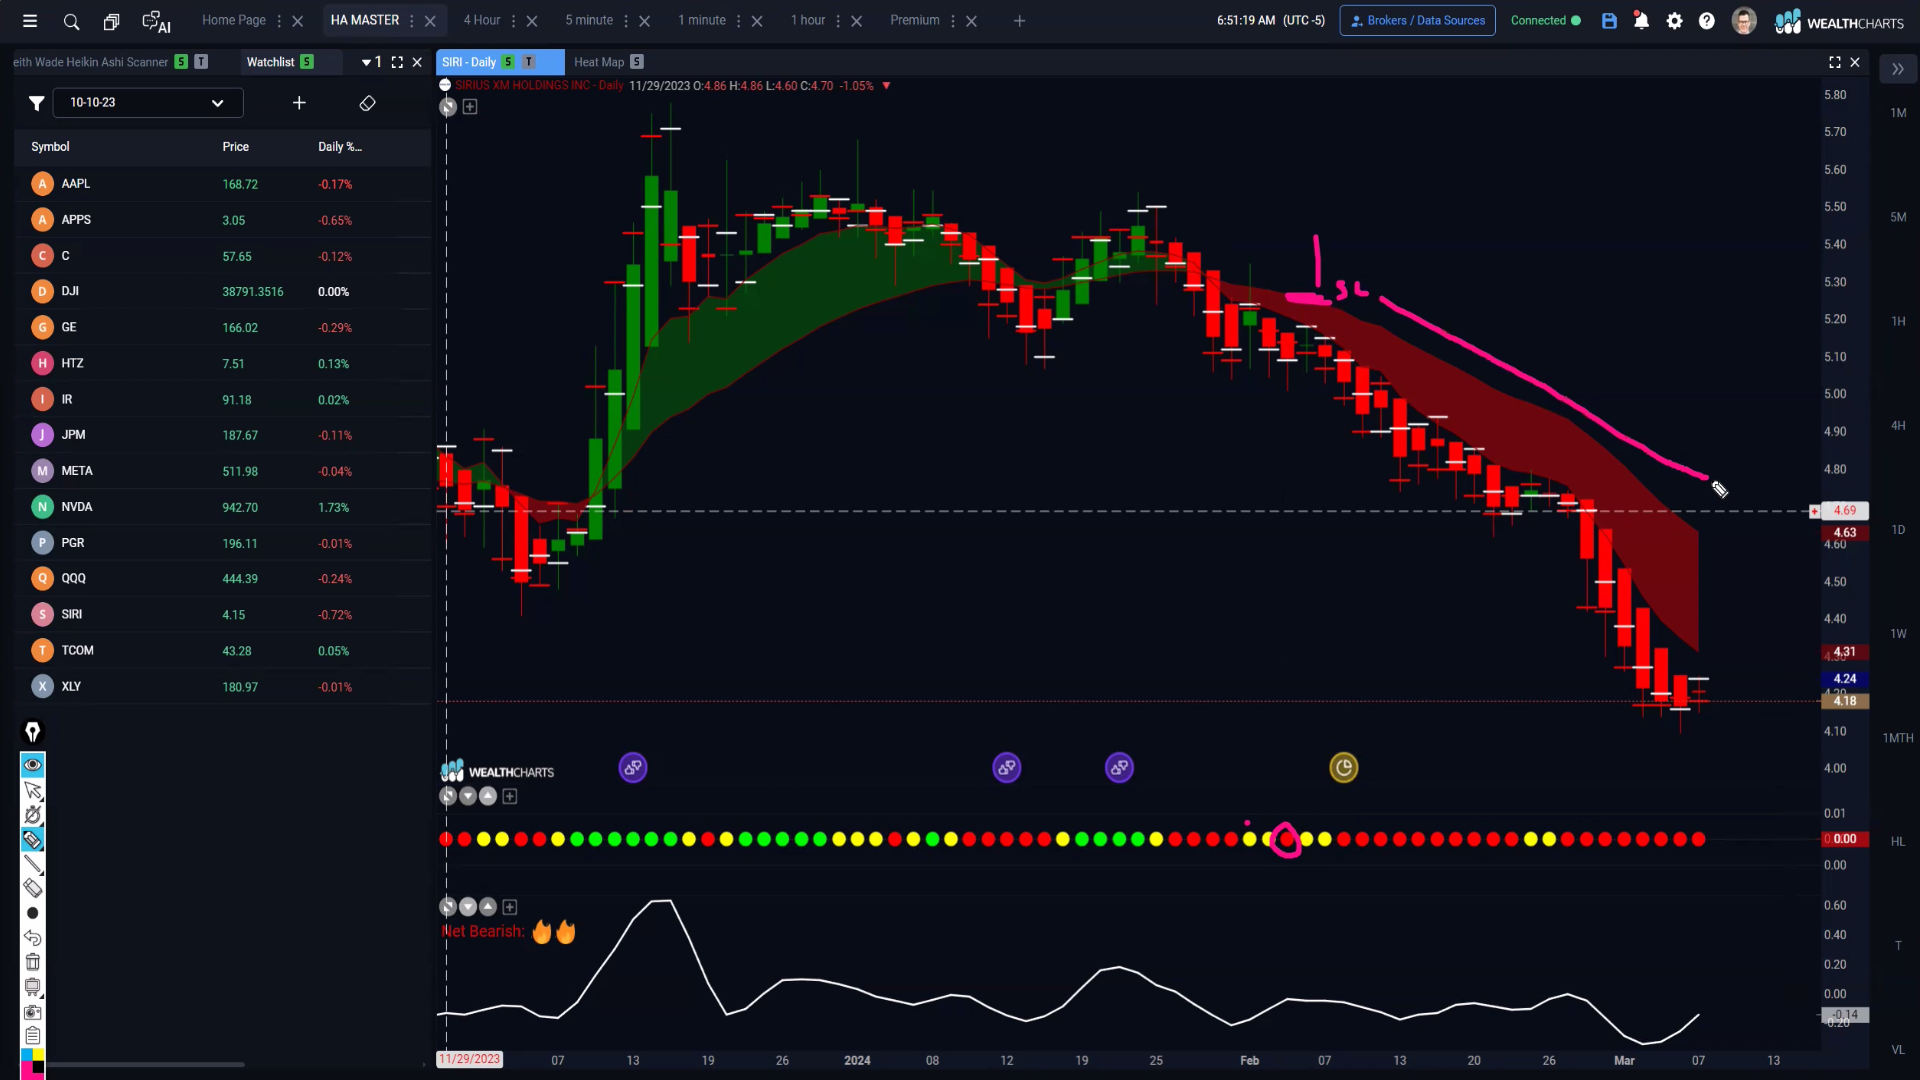
Task: Select the highlighter marker tool
Action: coord(32,840)
